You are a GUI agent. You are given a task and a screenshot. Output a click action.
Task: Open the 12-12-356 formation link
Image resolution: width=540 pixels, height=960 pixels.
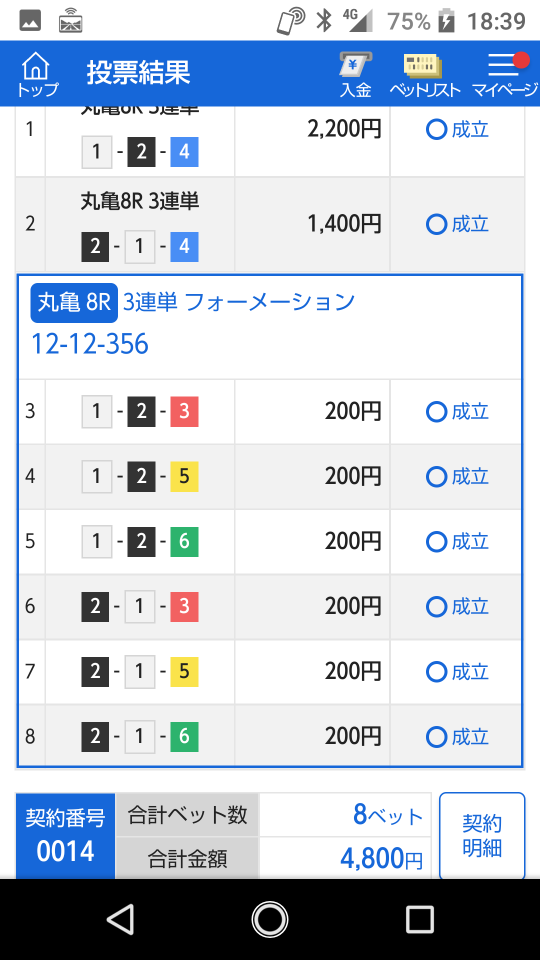click(x=89, y=344)
